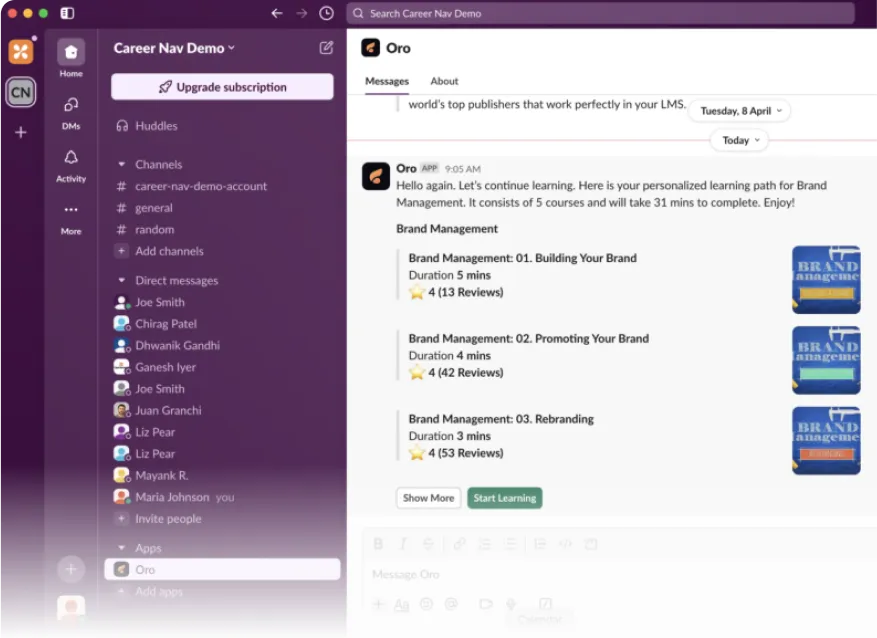Image resolution: width=877 pixels, height=638 pixels.
Task: Add a new workspace with plus icon
Action: coord(21,133)
